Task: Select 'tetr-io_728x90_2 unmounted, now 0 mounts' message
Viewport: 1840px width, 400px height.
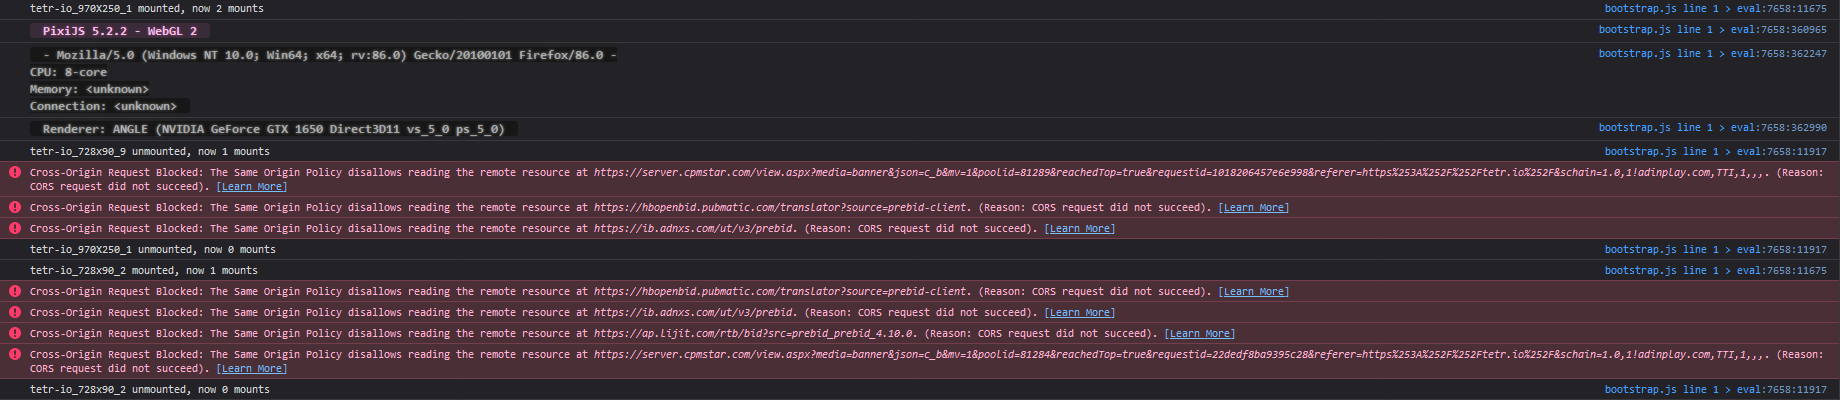Action: pyautogui.click(x=150, y=390)
